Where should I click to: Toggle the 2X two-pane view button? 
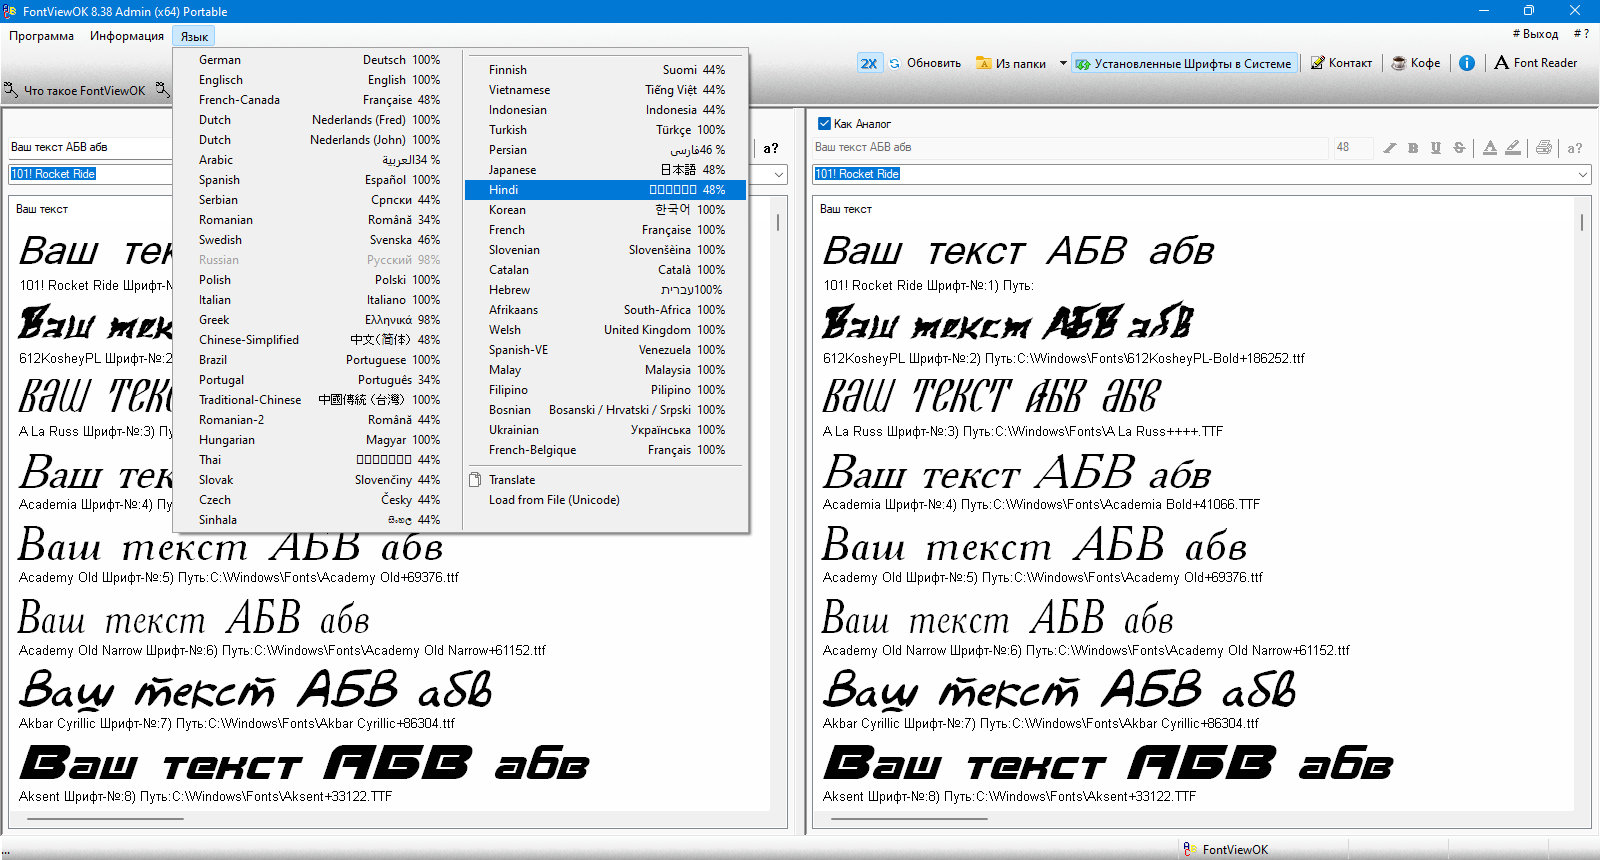tap(869, 63)
